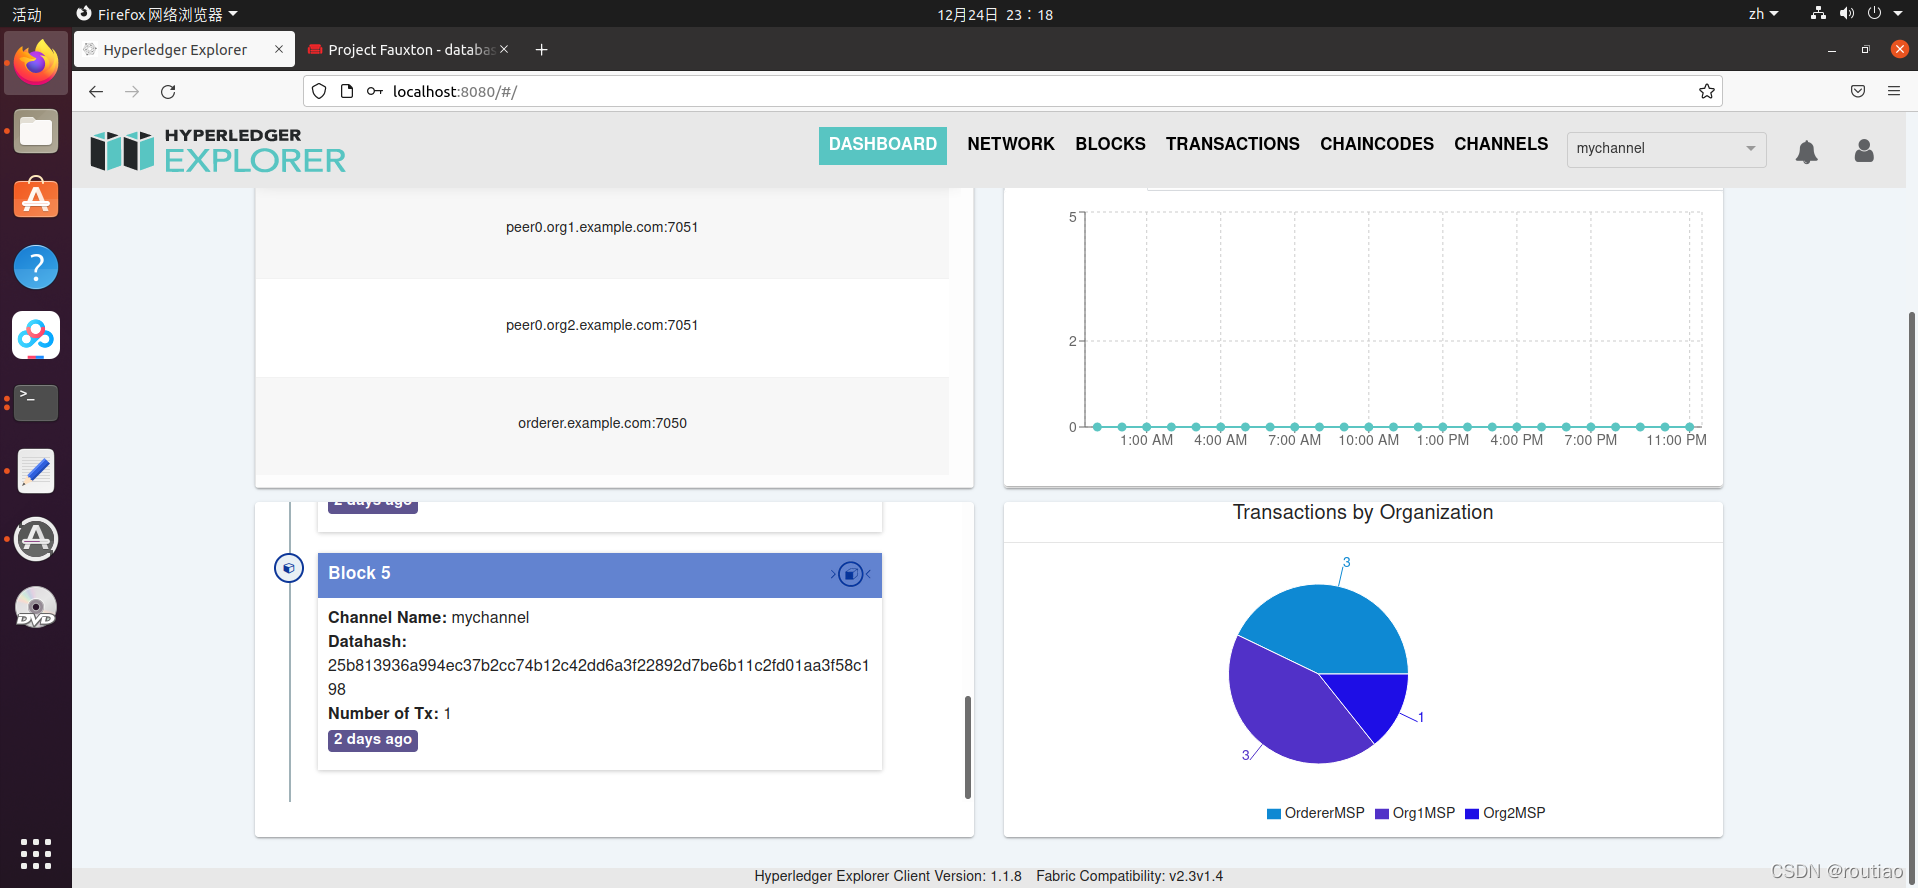The width and height of the screenshot is (1918, 888).
Task: Open the system power menu
Action: [1884, 14]
